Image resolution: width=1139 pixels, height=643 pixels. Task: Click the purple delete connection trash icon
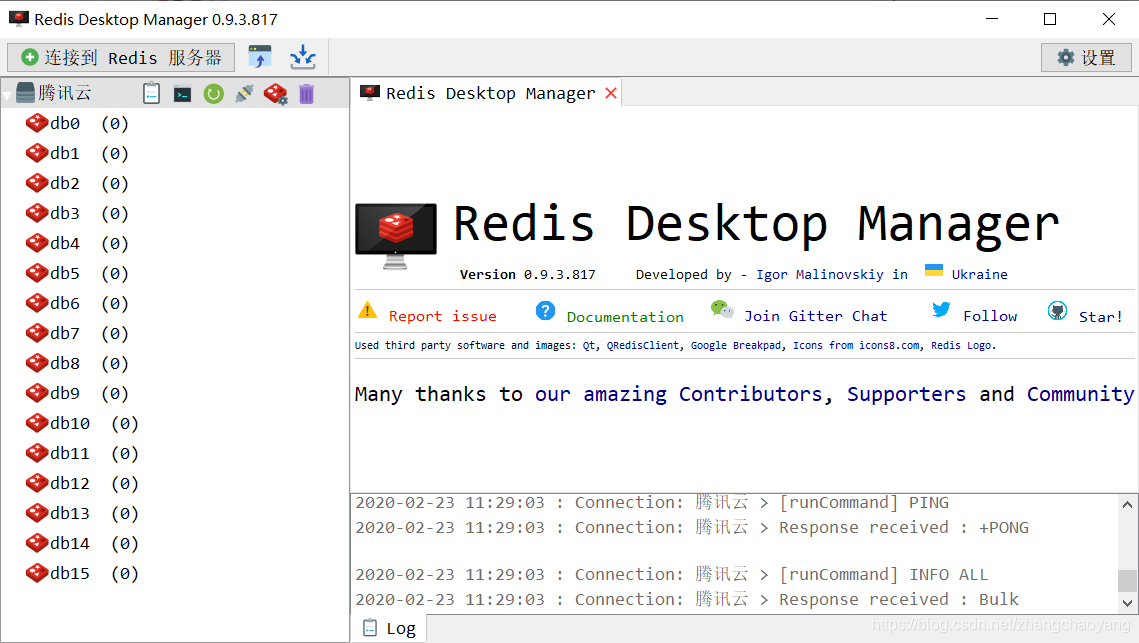point(307,94)
